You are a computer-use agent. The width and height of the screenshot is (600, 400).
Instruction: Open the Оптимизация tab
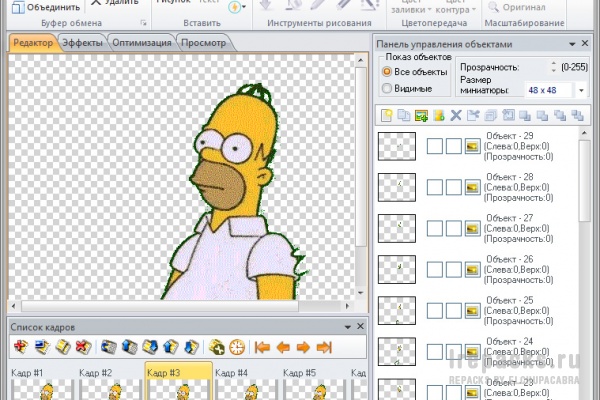142,42
